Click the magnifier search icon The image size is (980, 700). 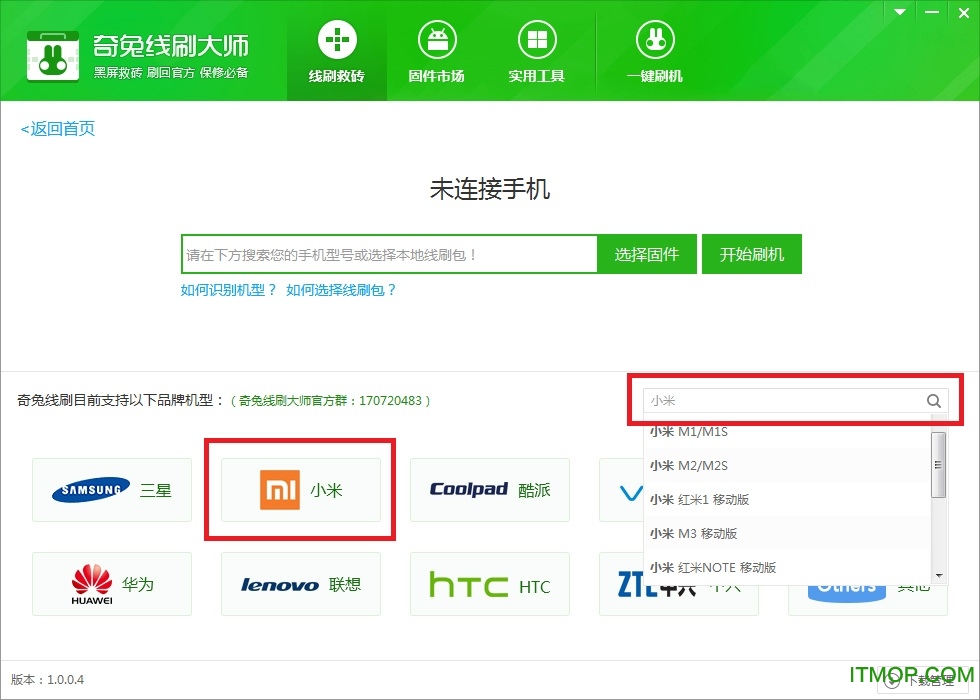click(x=934, y=401)
